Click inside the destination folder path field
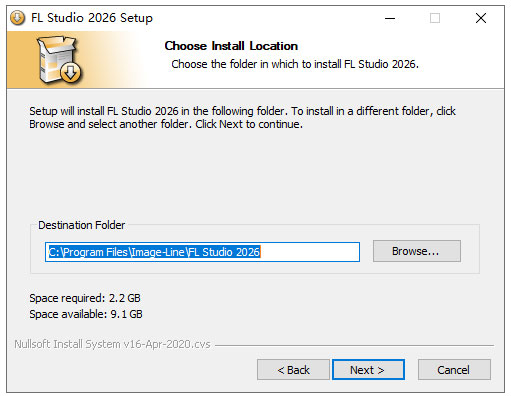 (x=202, y=252)
